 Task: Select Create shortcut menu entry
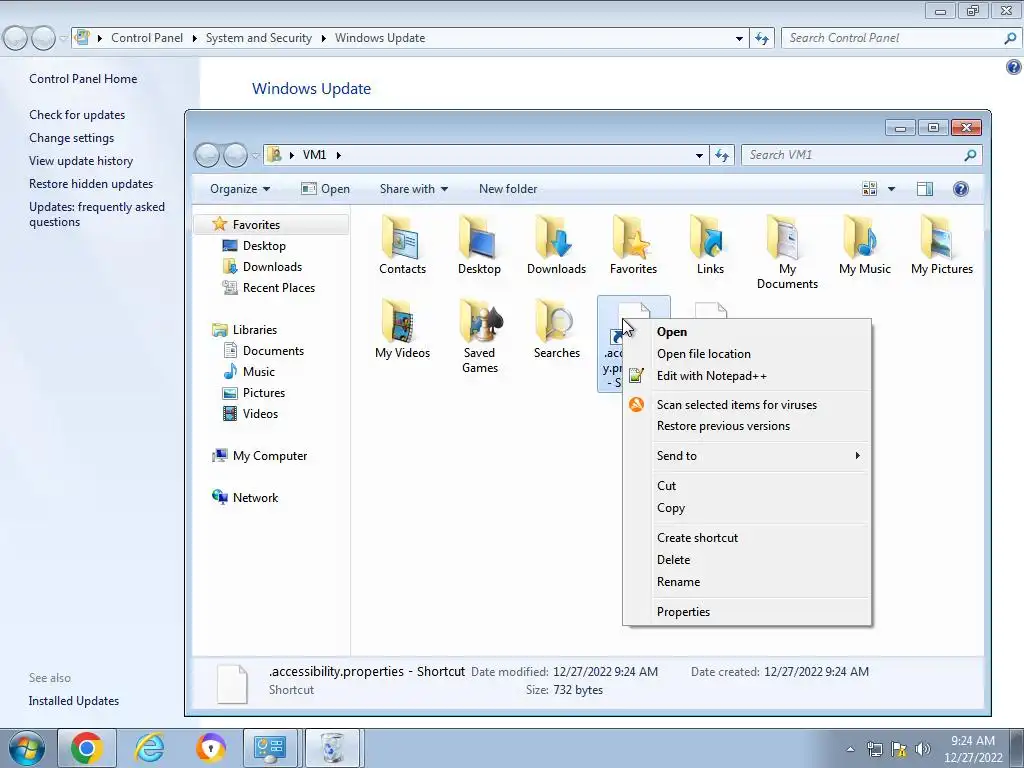747,538
